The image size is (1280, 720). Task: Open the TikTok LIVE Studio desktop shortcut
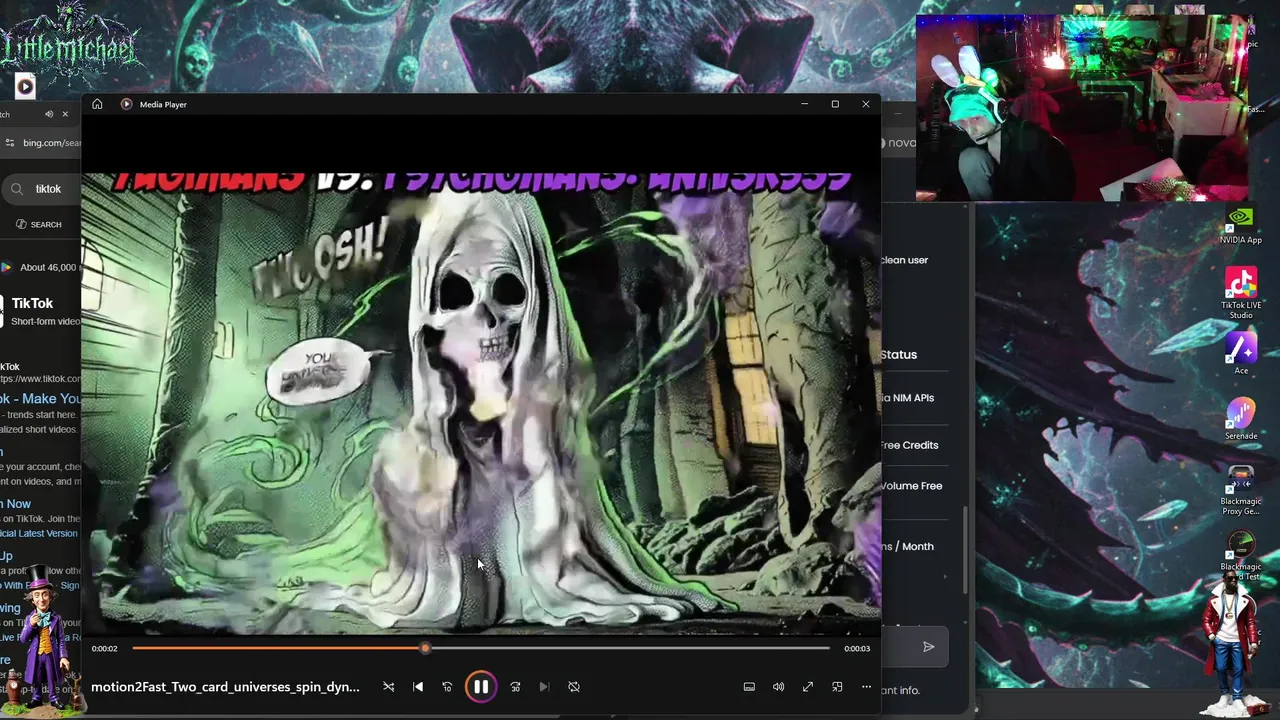point(1241,293)
